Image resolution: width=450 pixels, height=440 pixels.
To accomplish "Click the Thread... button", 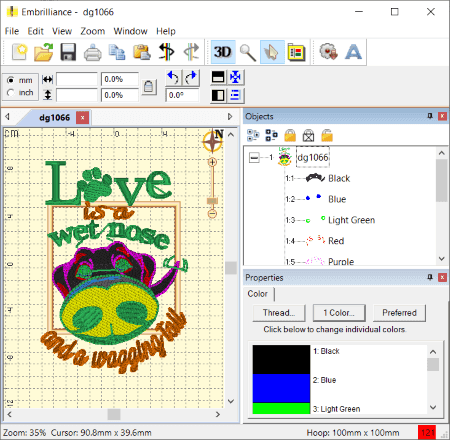I will [x=279, y=313].
